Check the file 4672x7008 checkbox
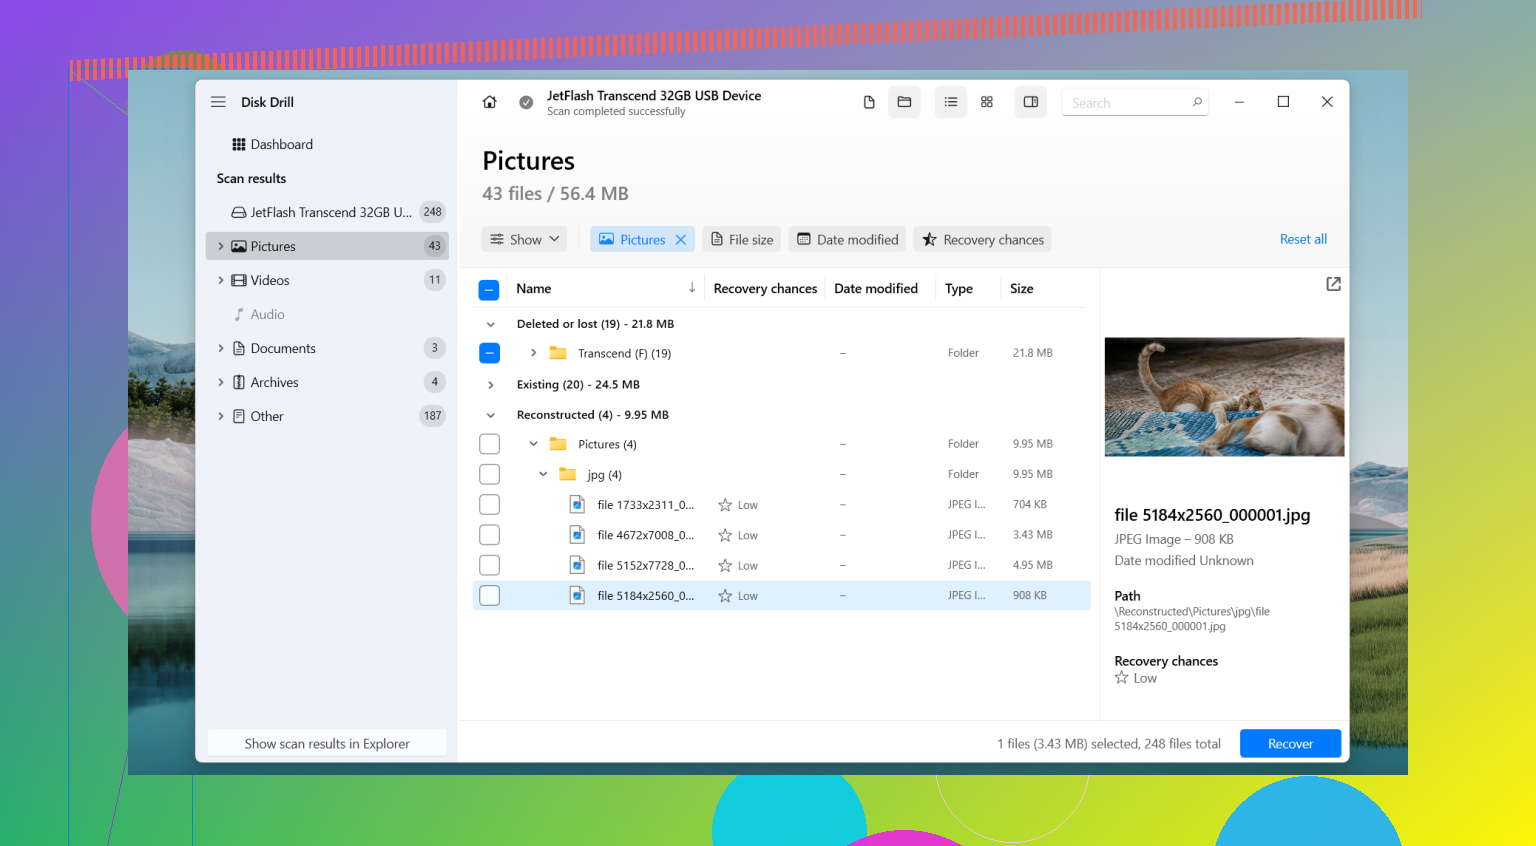The image size is (1536, 846). [x=489, y=535]
